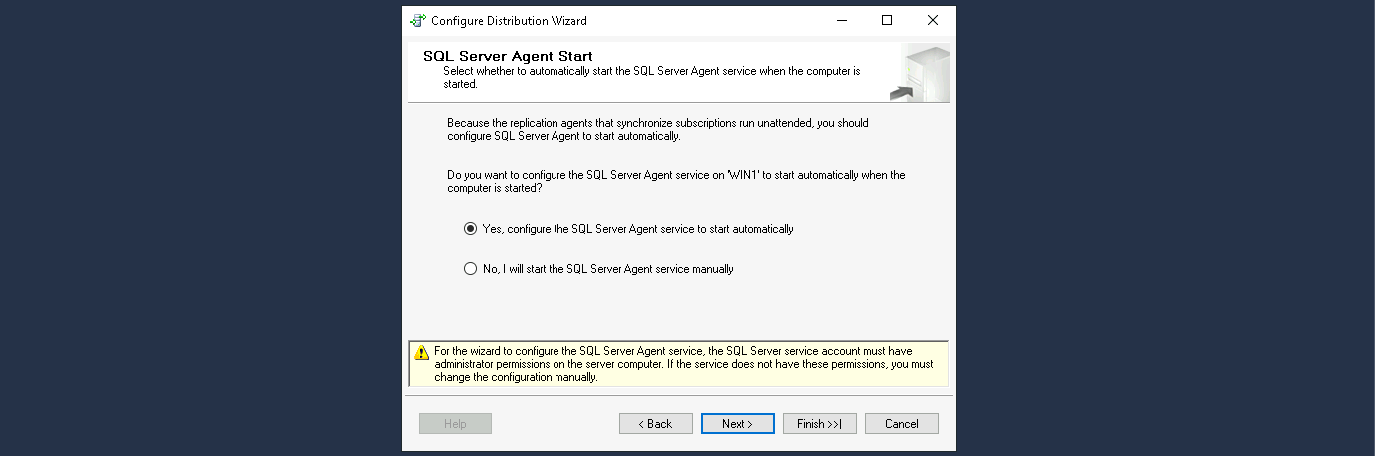Go to the previous page with Back
The width and height of the screenshot is (1375, 456).
click(x=655, y=424)
